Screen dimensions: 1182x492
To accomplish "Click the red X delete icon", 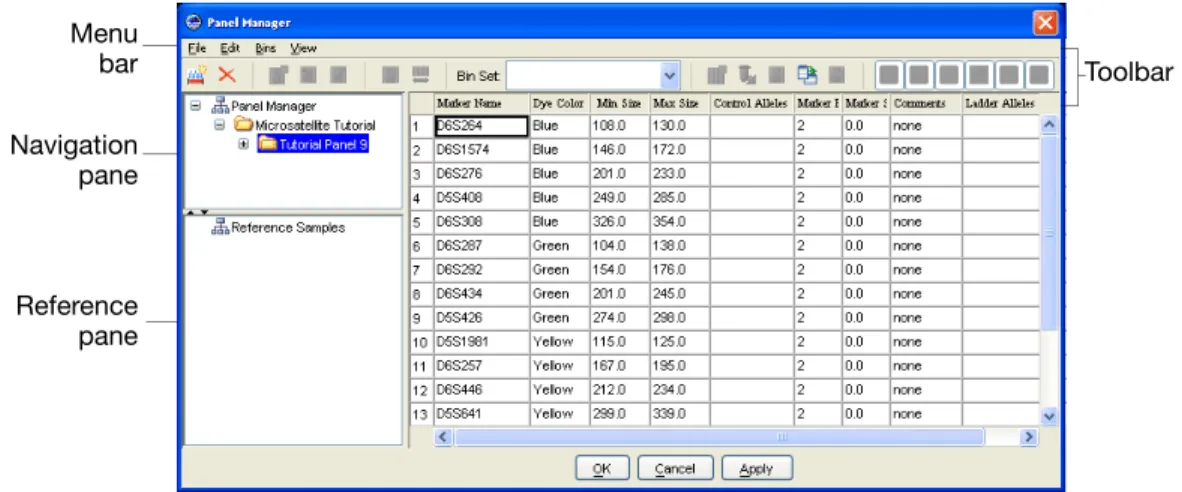I will pyautogui.click(x=226, y=75).
